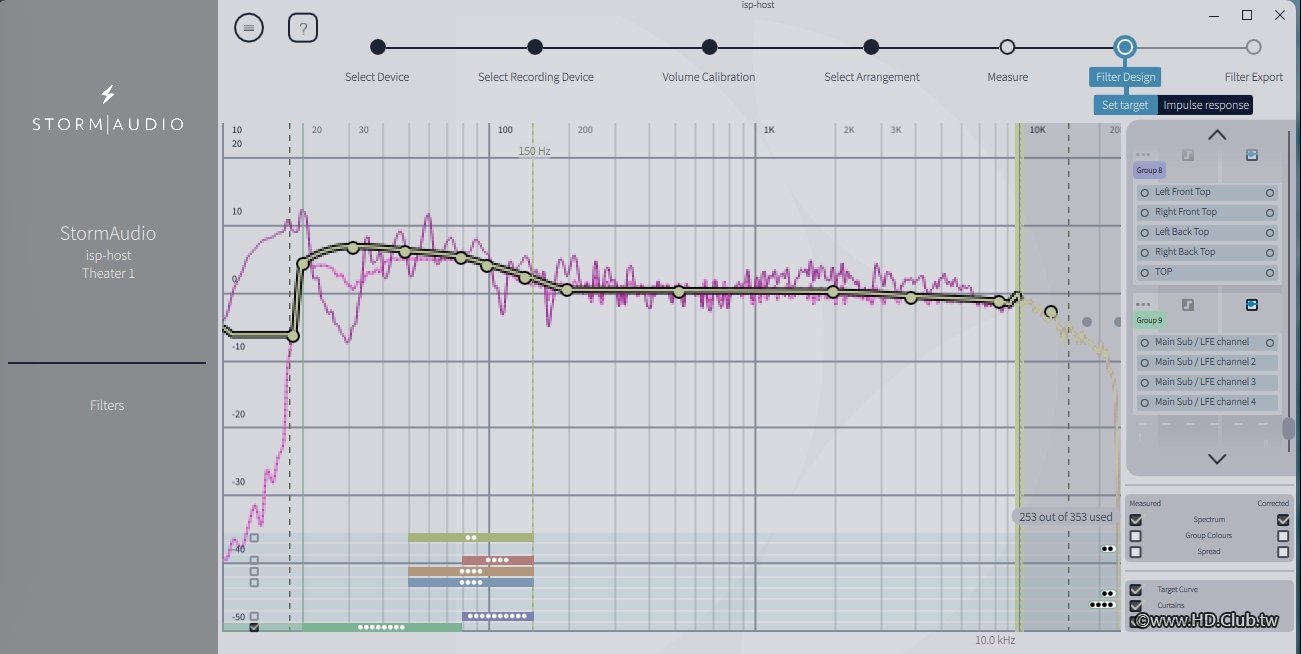Enable Corrected Group Colours checkbox
The width and height of the screenshot is (1301, 654).
(x=1283, y=536)
